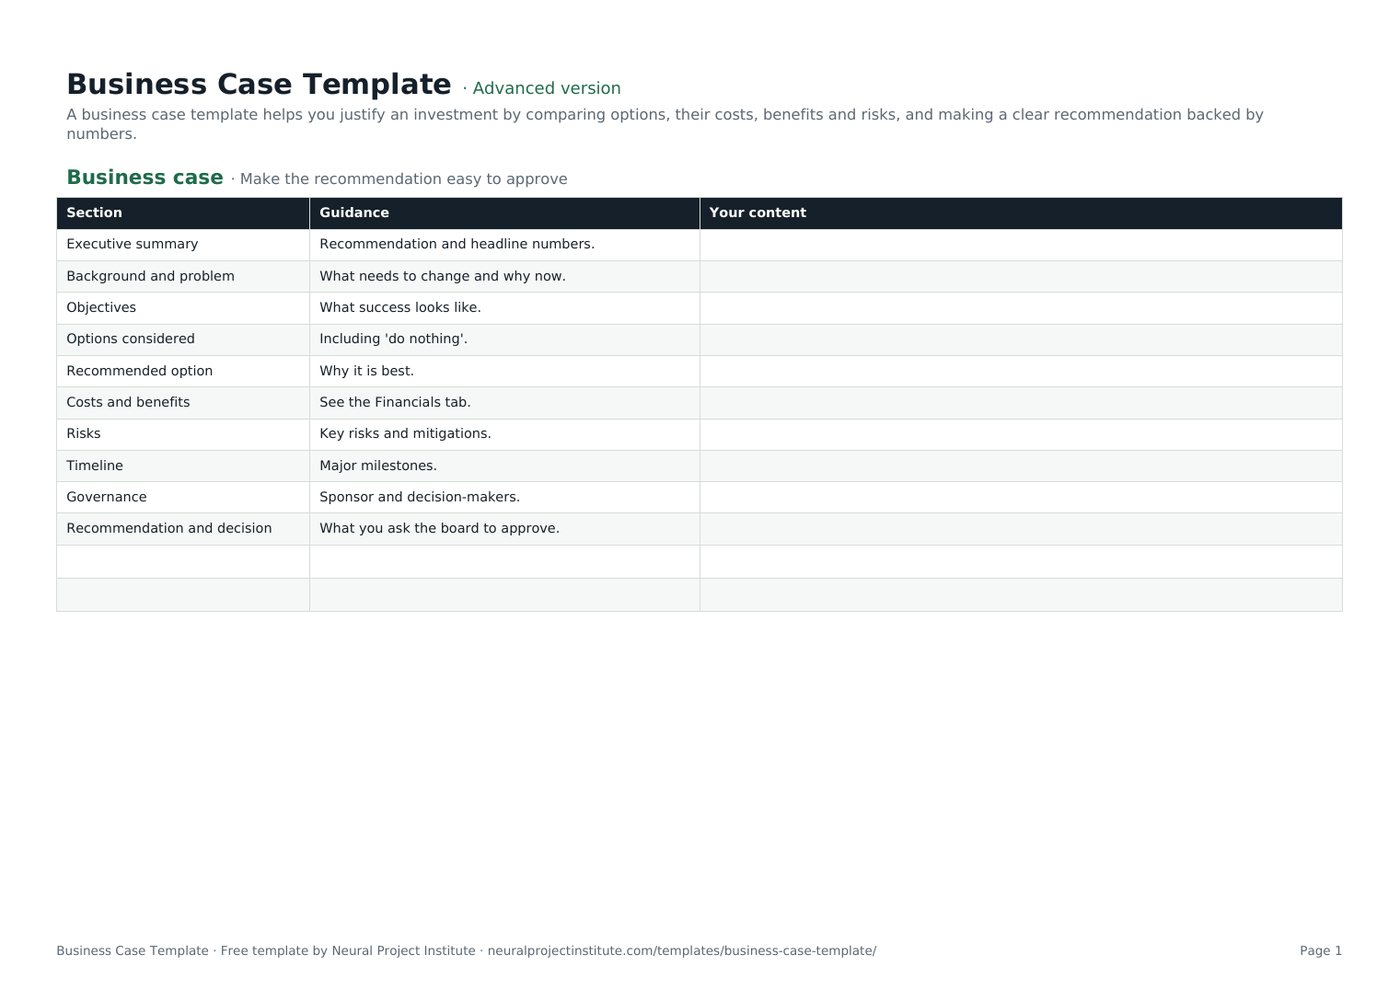Click the intro paragraph about justifying an investment

point(665,124)
